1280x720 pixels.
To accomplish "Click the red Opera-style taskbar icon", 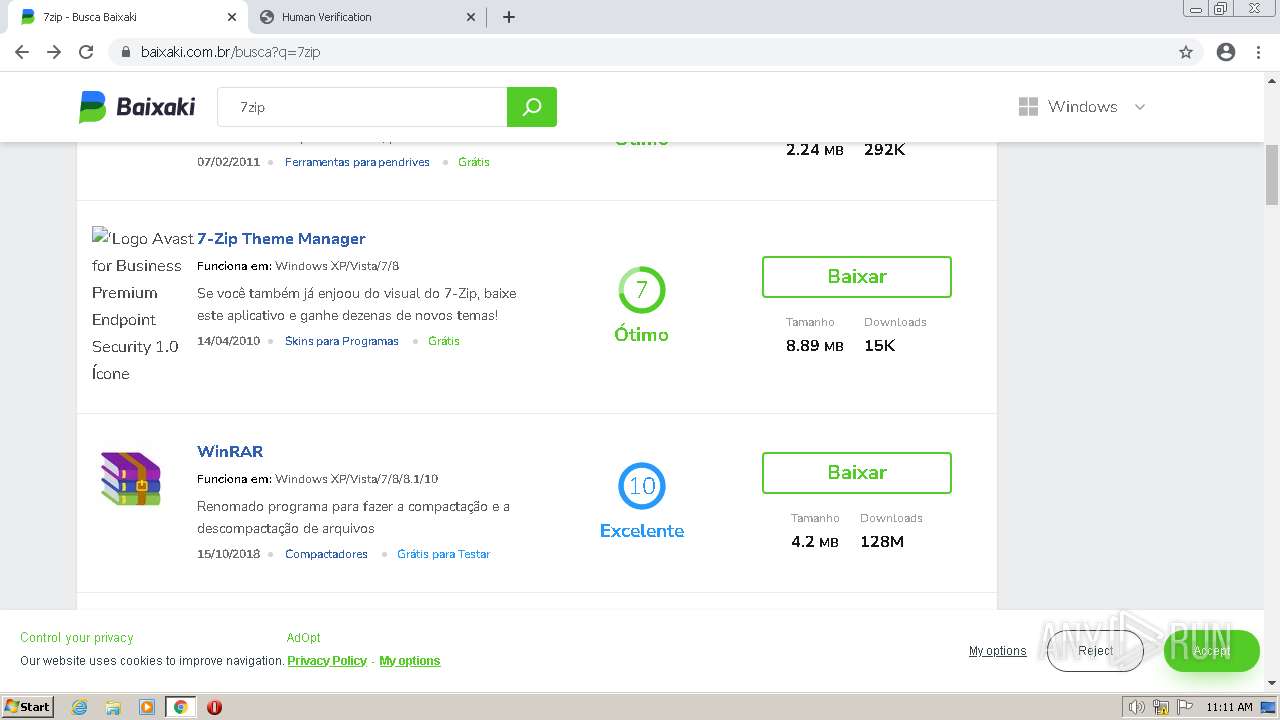I will click(214, 707).
